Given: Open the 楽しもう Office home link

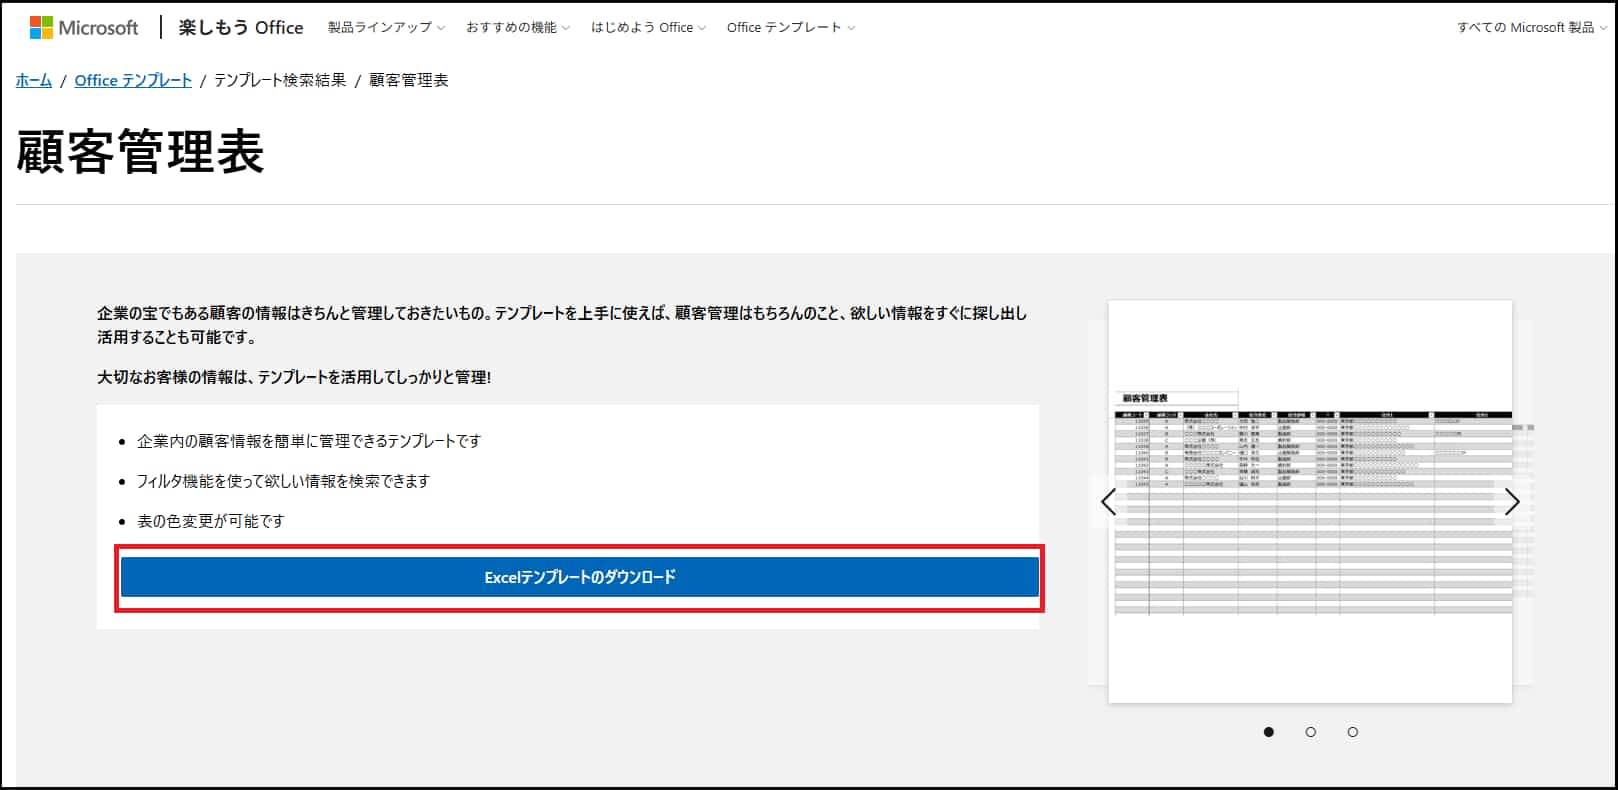Looking at the screenshot, I should click(x=241, y=28).
